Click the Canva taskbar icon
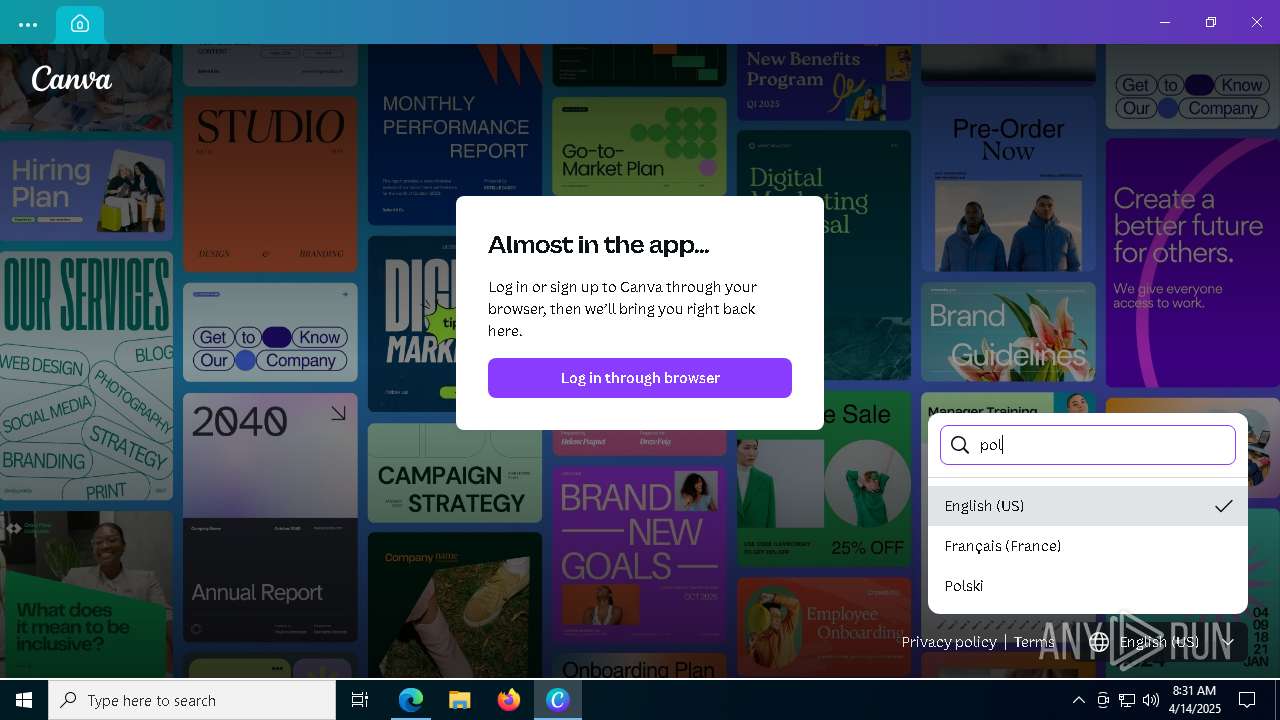 (558, 700)
